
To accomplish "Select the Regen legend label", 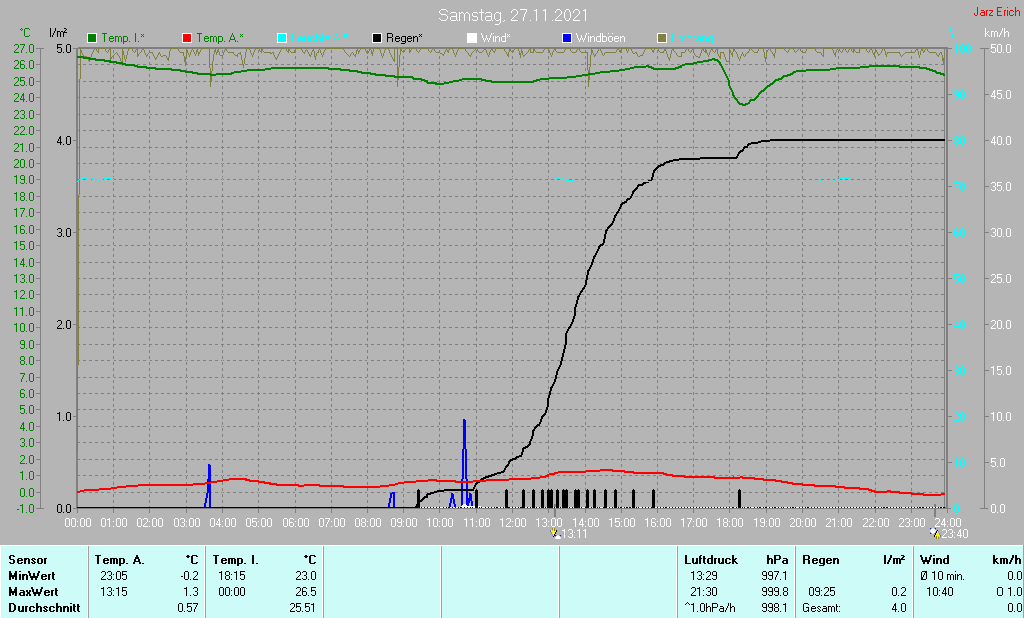I will click(405, 38).
